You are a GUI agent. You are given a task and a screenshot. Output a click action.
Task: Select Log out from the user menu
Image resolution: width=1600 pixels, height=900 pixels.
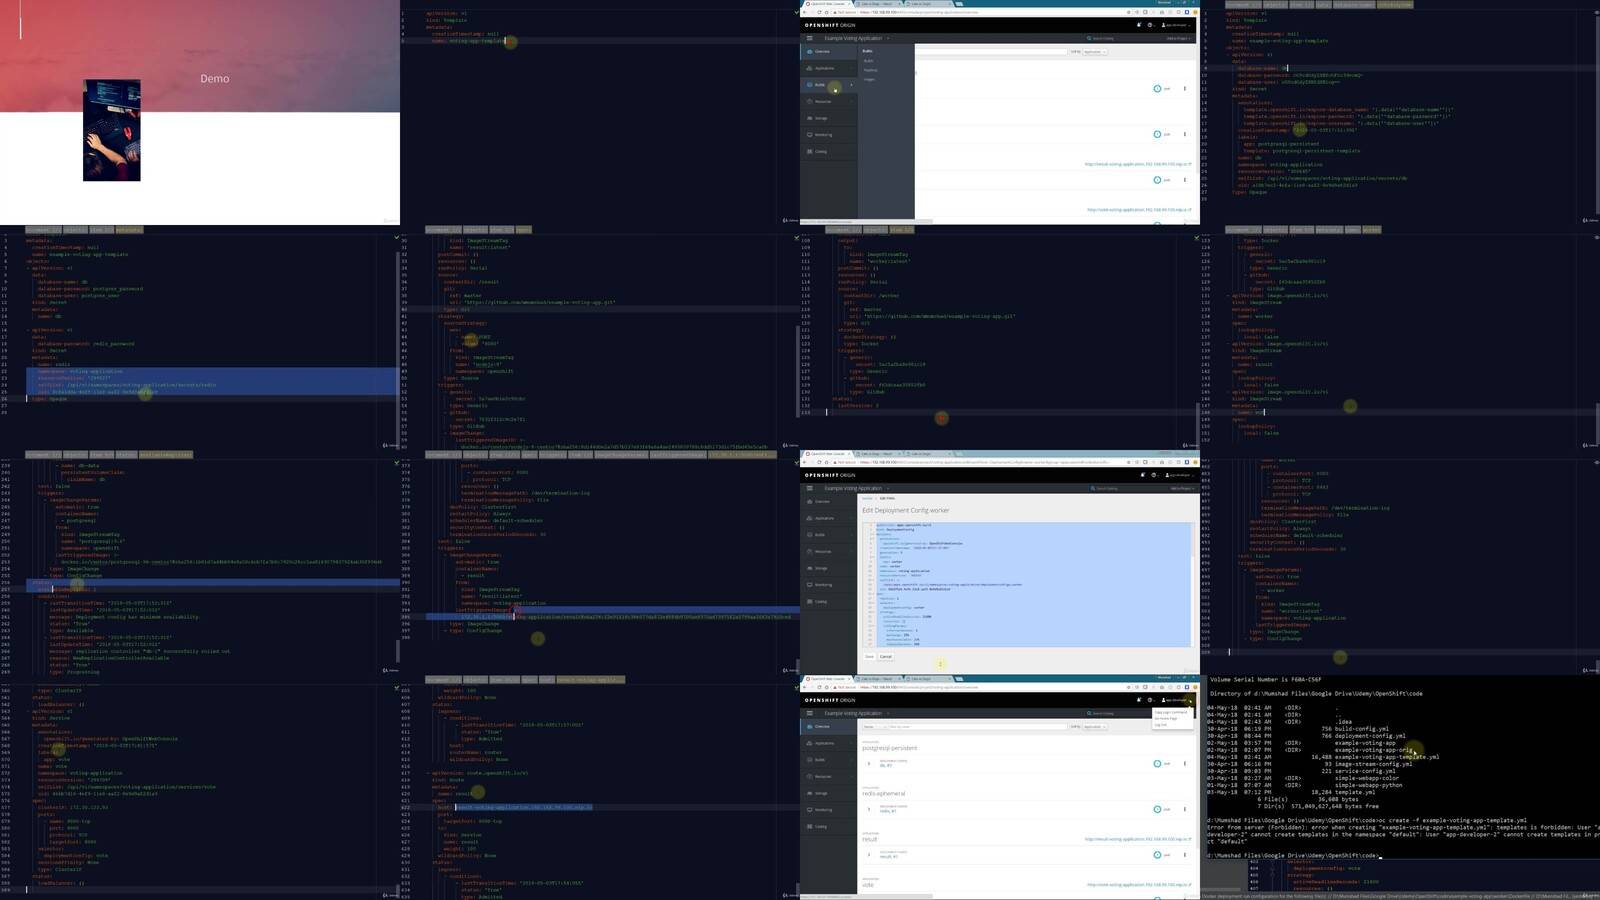pyautogui.click(x=1161, y=725)
